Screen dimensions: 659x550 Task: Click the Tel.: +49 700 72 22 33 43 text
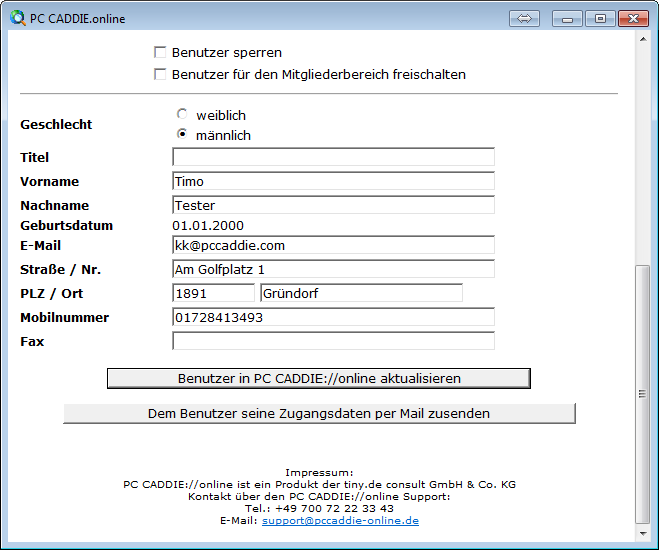coord(319,508)
